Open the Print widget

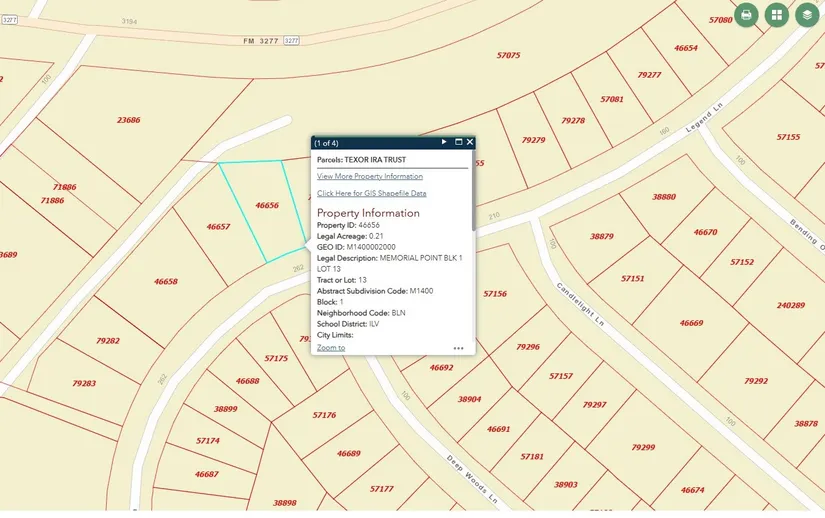[746, 15]
